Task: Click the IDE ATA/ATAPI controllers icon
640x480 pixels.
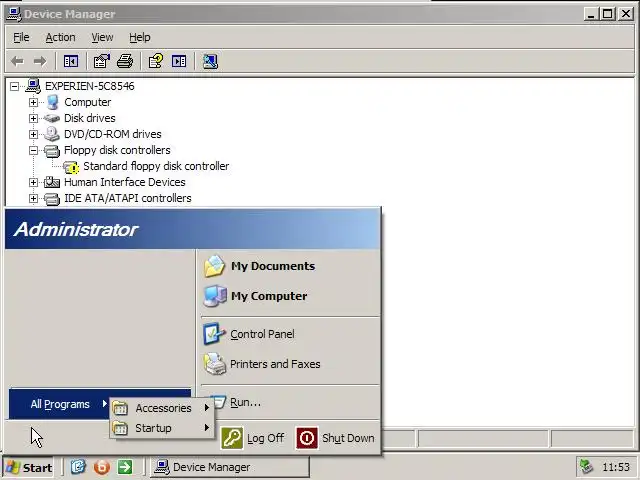Action: 51,199
